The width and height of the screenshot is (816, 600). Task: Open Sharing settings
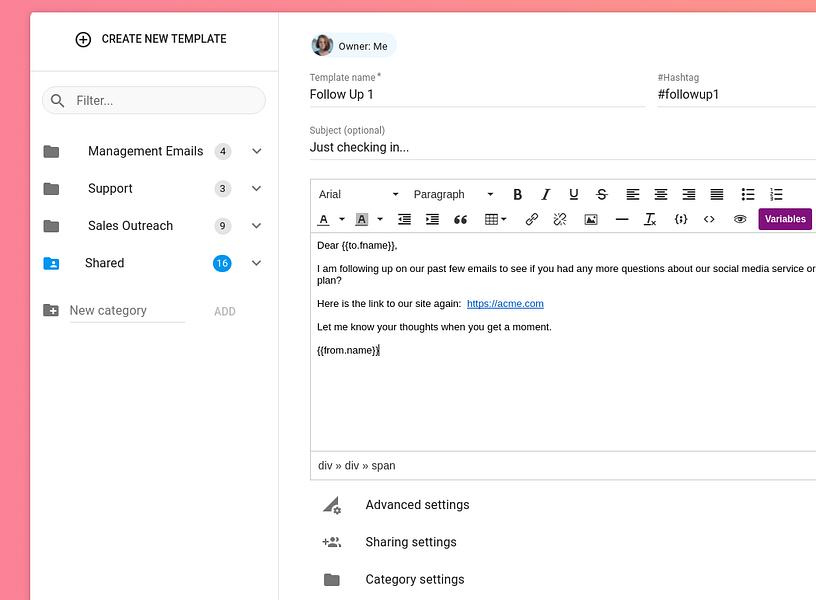tap(411, 542)
